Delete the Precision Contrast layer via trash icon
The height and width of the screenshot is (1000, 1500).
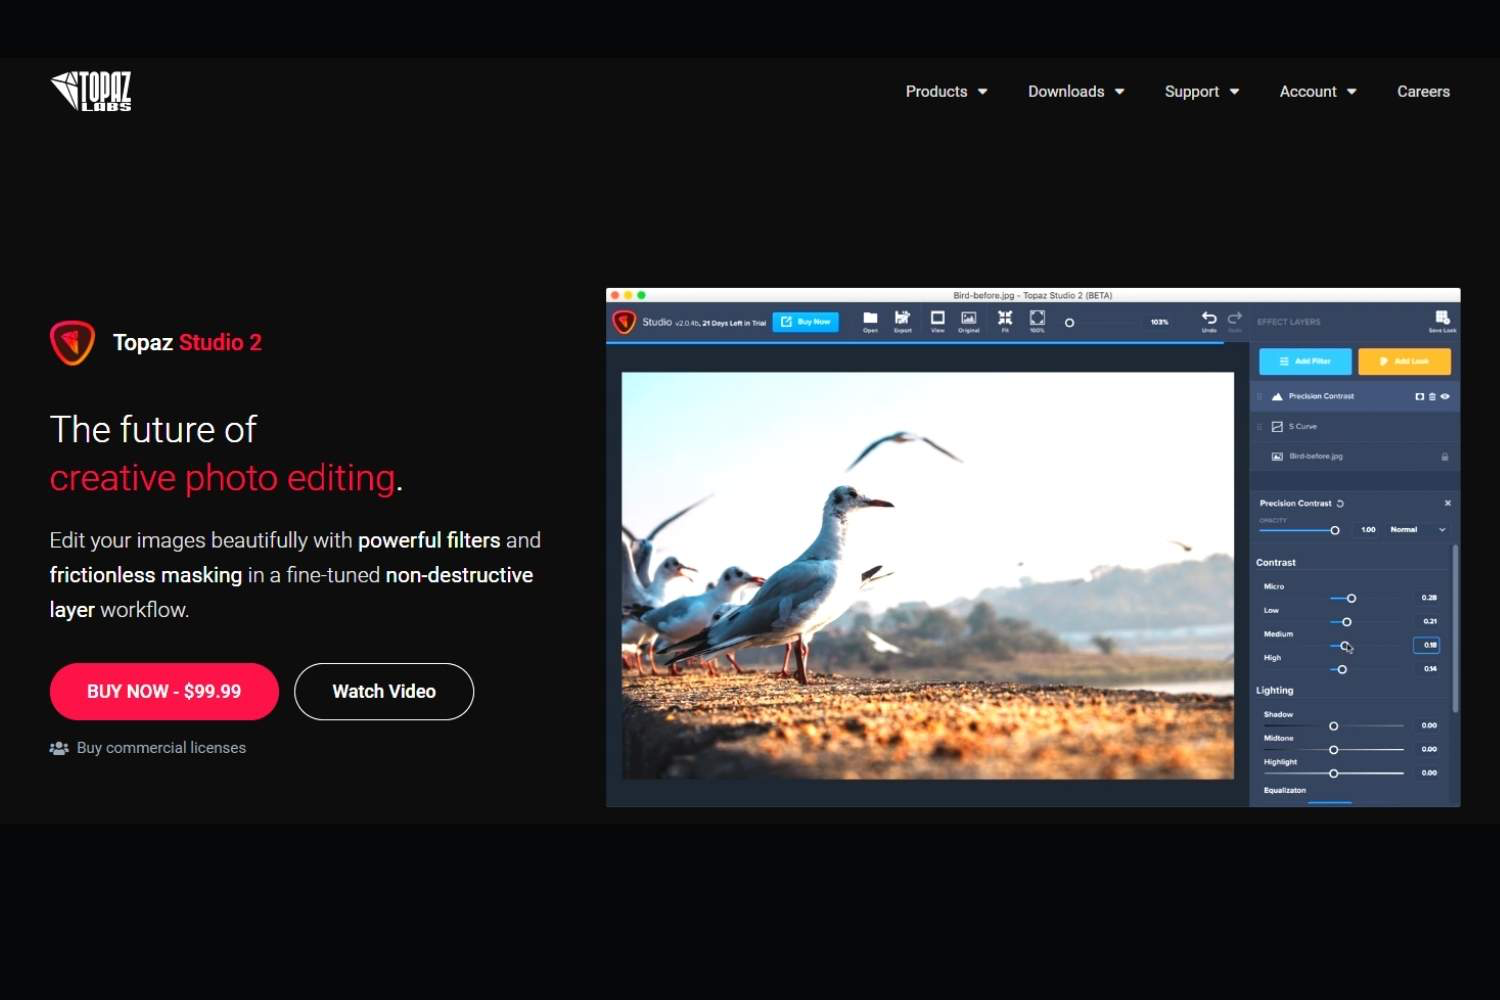pyautogui.click(x=1432, y=397)
